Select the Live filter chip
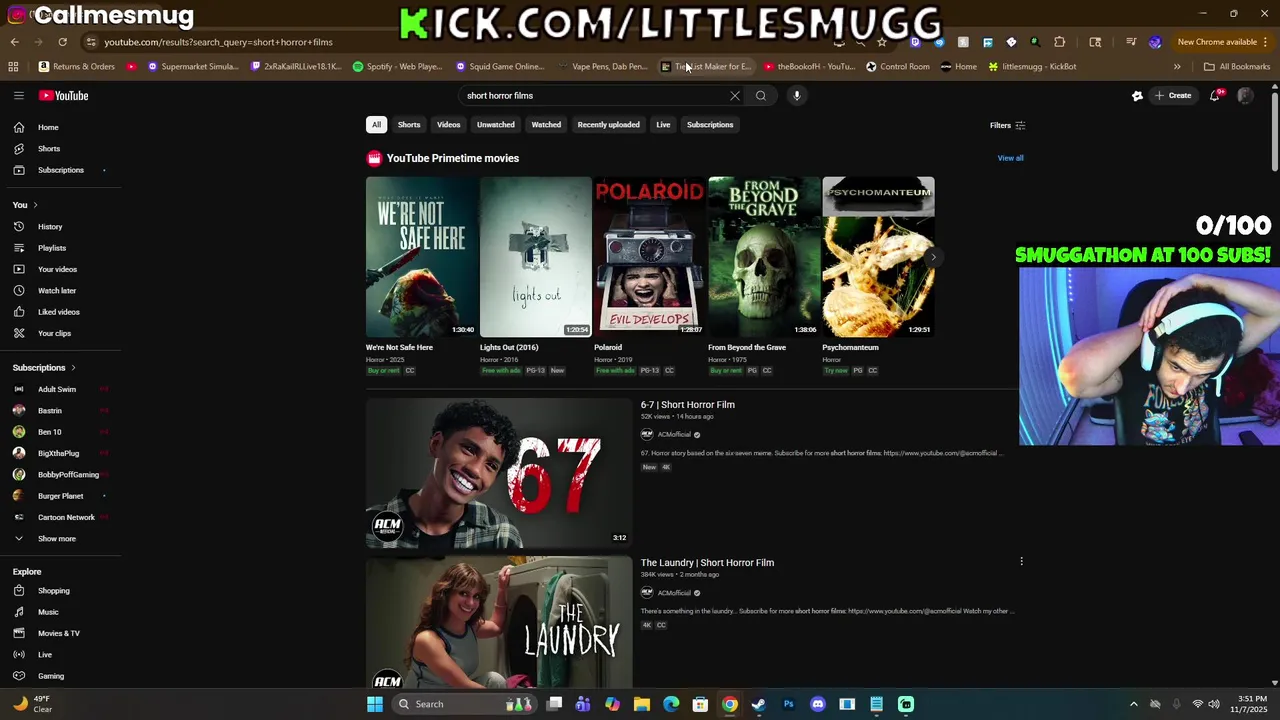 click(x=663, y=125)
